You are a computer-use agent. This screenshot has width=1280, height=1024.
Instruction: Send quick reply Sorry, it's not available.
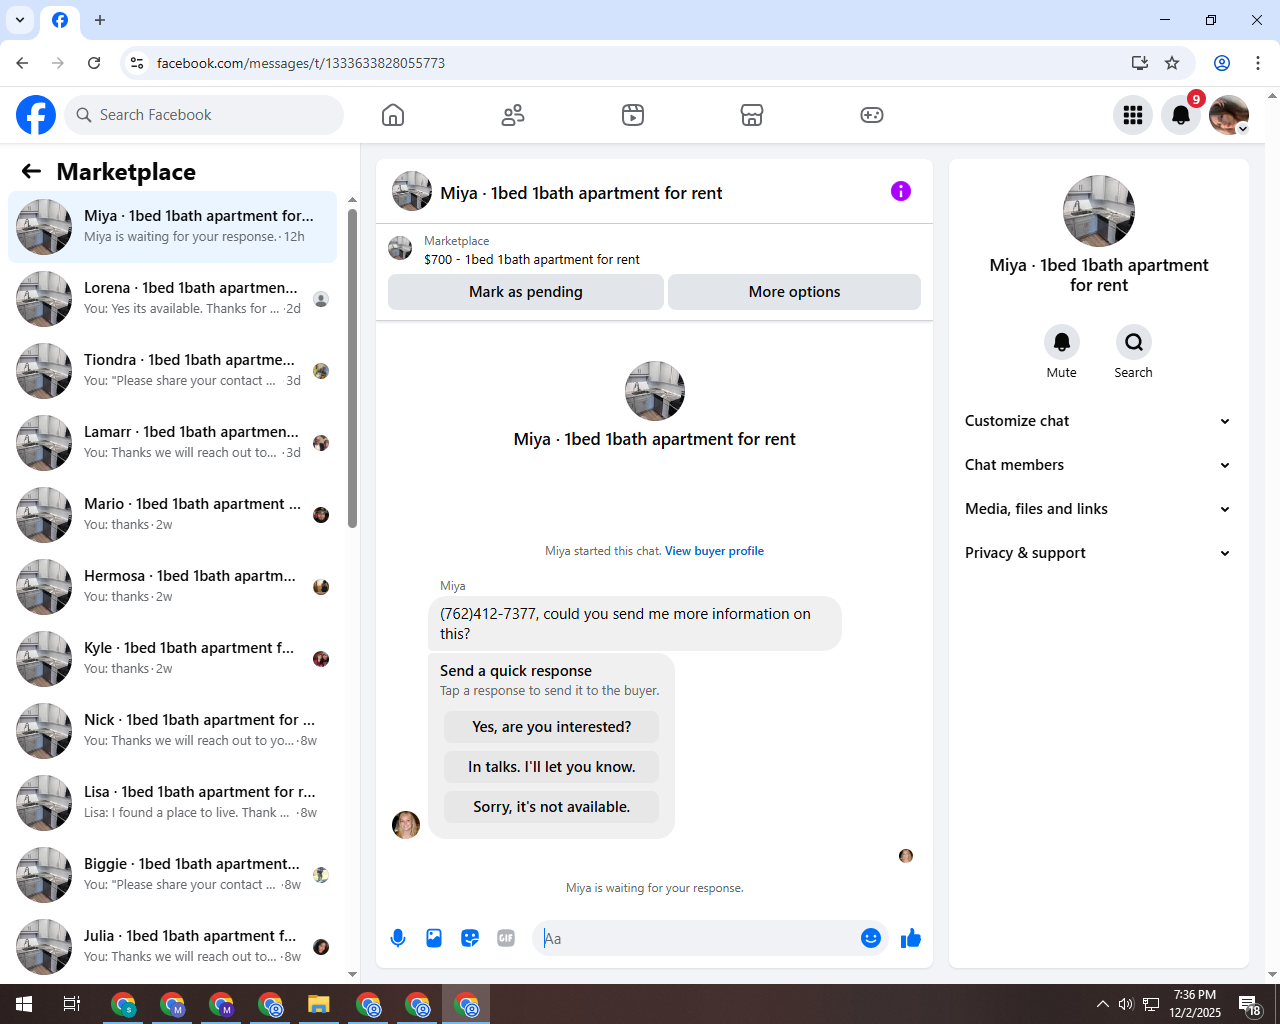[x=552, y=807]
